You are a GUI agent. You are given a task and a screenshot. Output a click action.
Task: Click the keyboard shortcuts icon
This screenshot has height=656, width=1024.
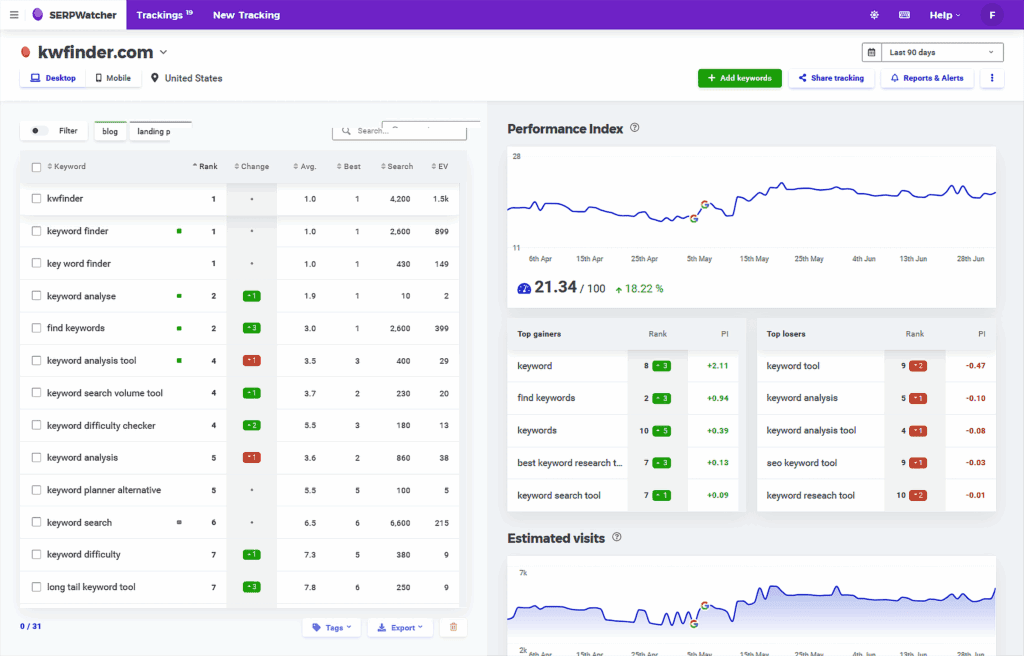904,15
